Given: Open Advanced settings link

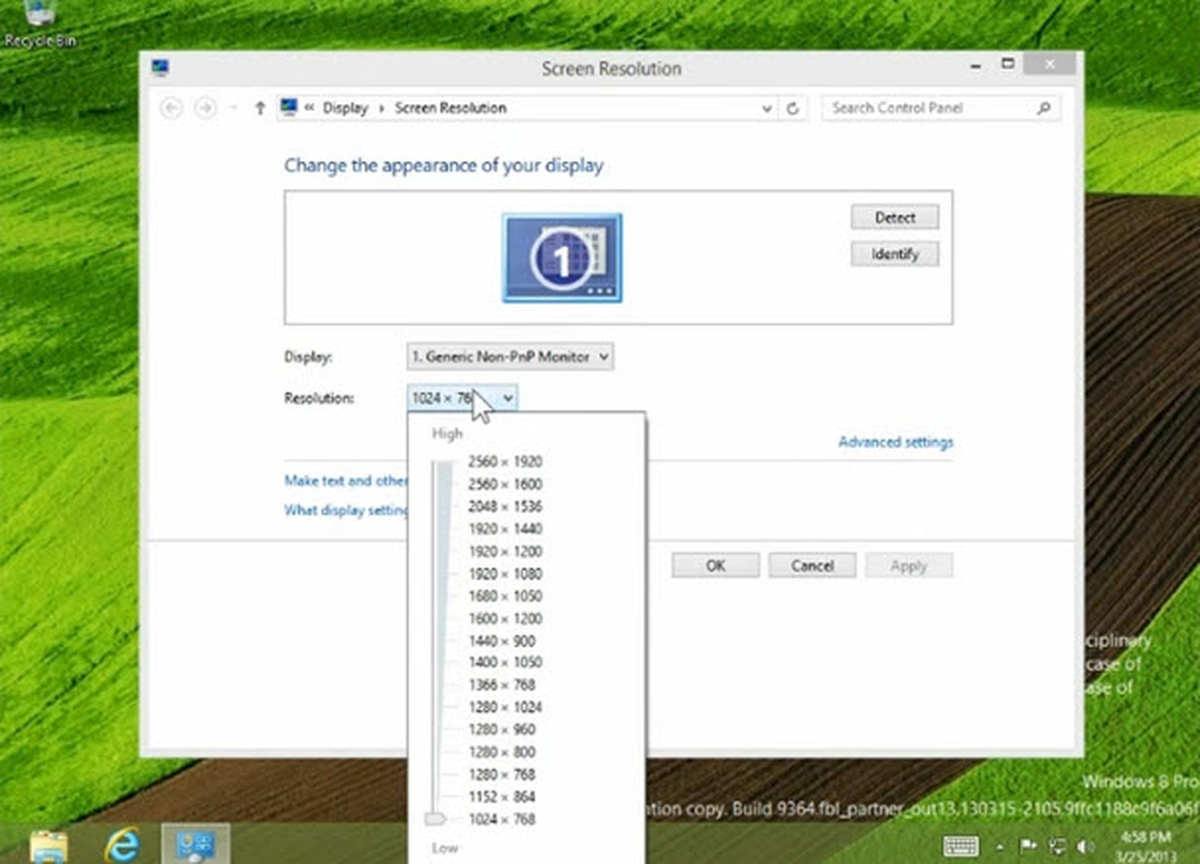Looking at the screenshot, I should pos(896,442).
